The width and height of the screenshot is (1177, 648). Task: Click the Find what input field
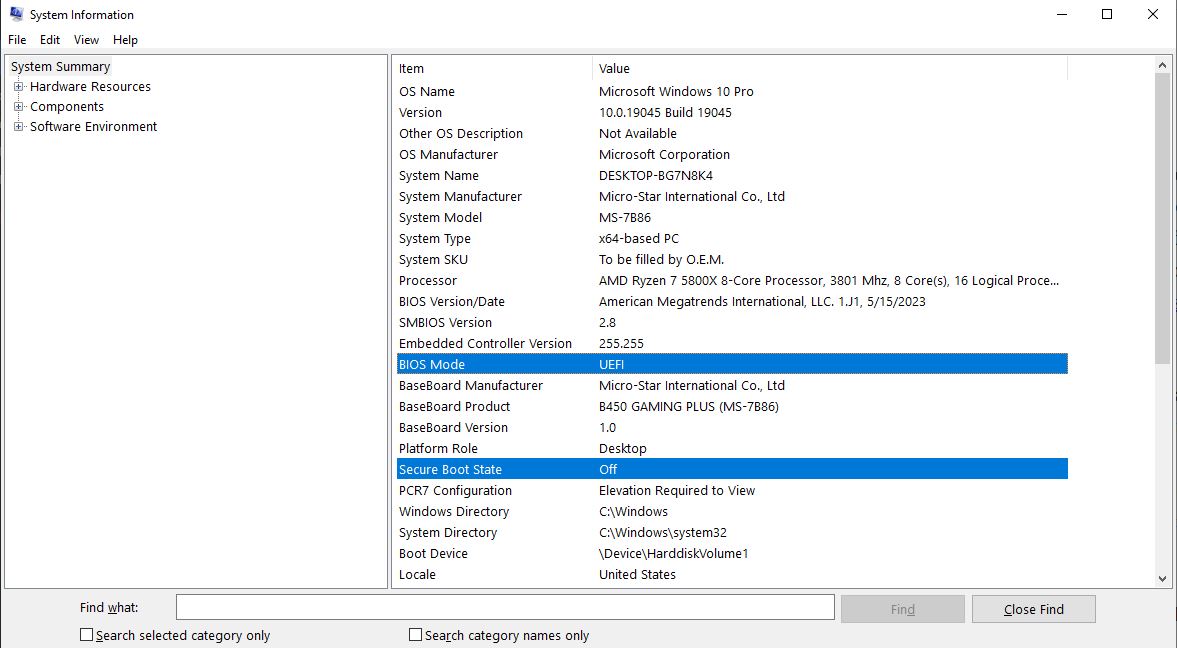505,607
